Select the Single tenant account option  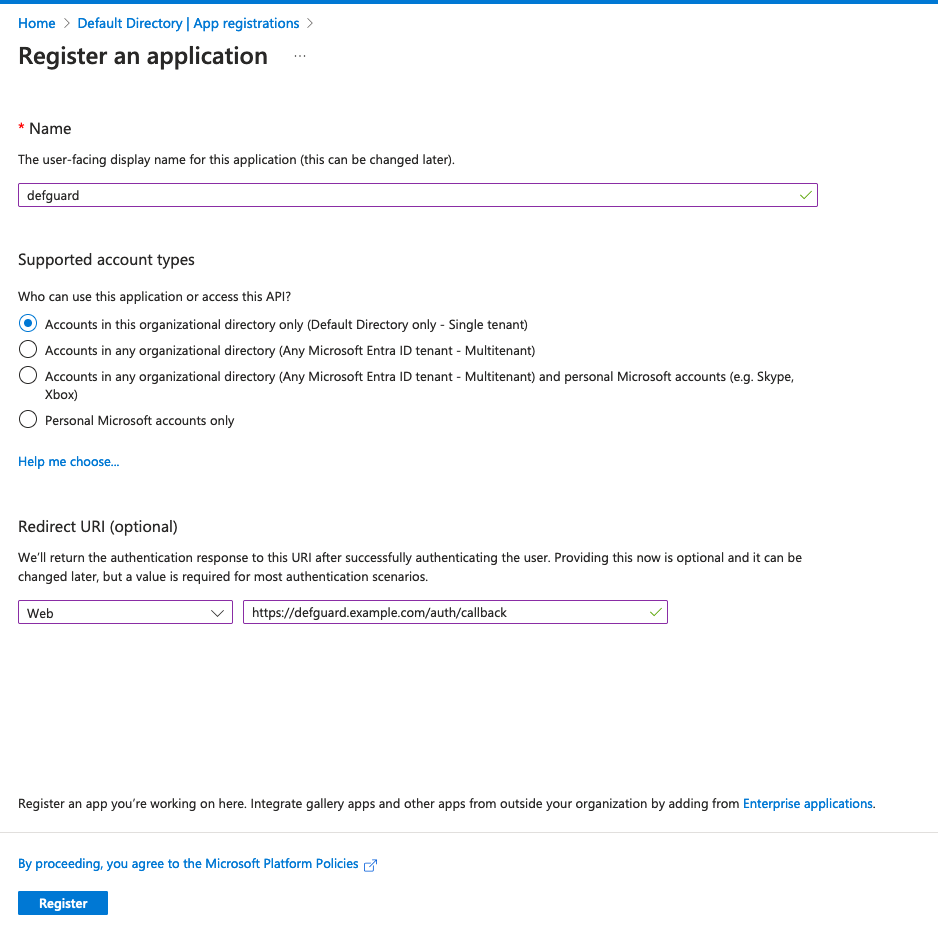coord(28,324)
